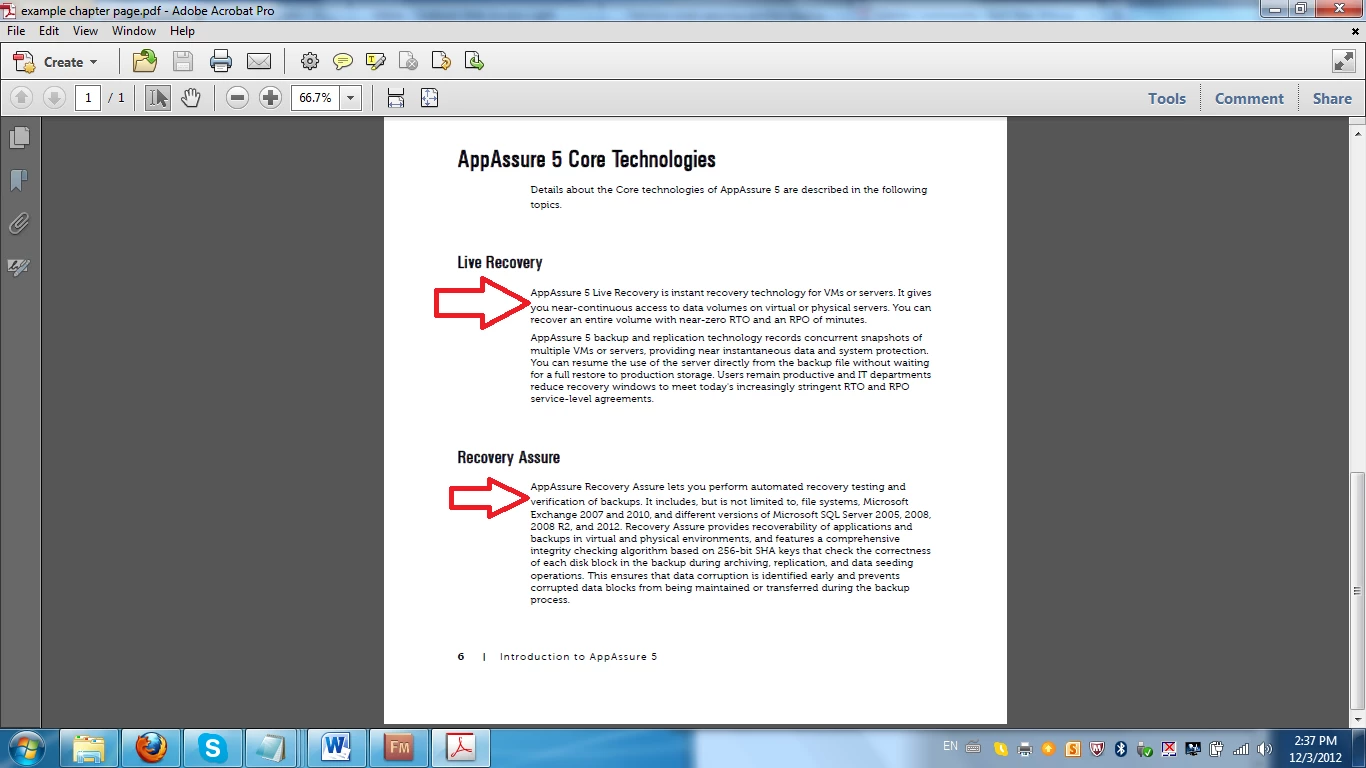Activate the Select text tool
Image resolution: width=1366 pixels, height=768 pixels.
pyautogui.click(x=158, y=98)
